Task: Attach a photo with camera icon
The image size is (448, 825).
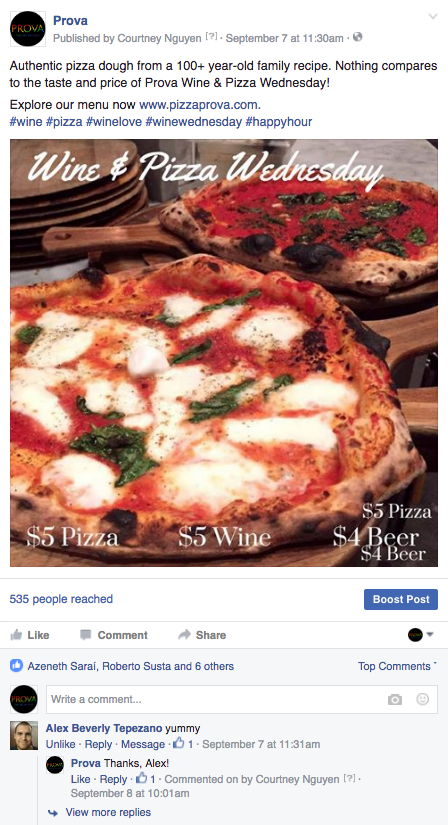Action: [x=395, y=699]
